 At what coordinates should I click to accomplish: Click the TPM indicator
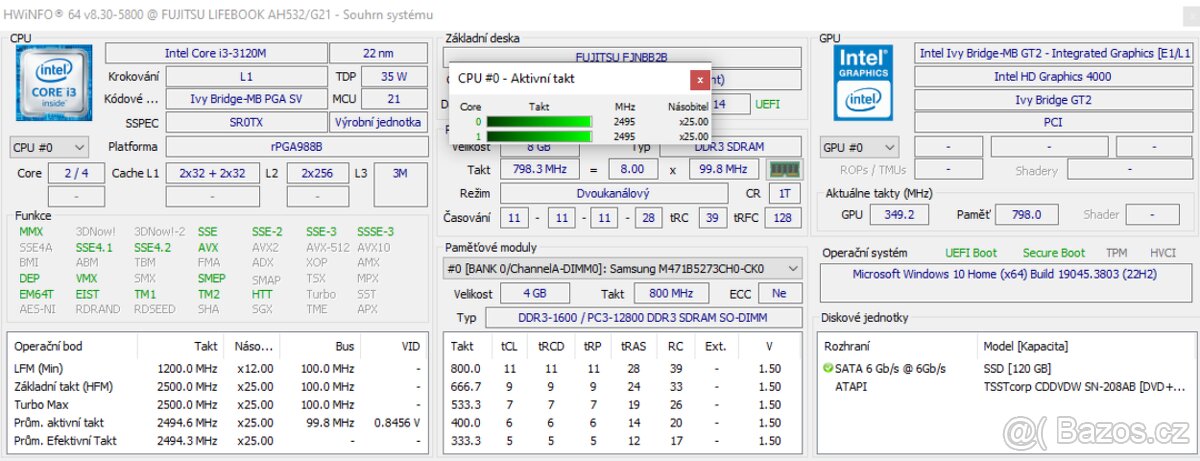click(x=1116, y=253)
